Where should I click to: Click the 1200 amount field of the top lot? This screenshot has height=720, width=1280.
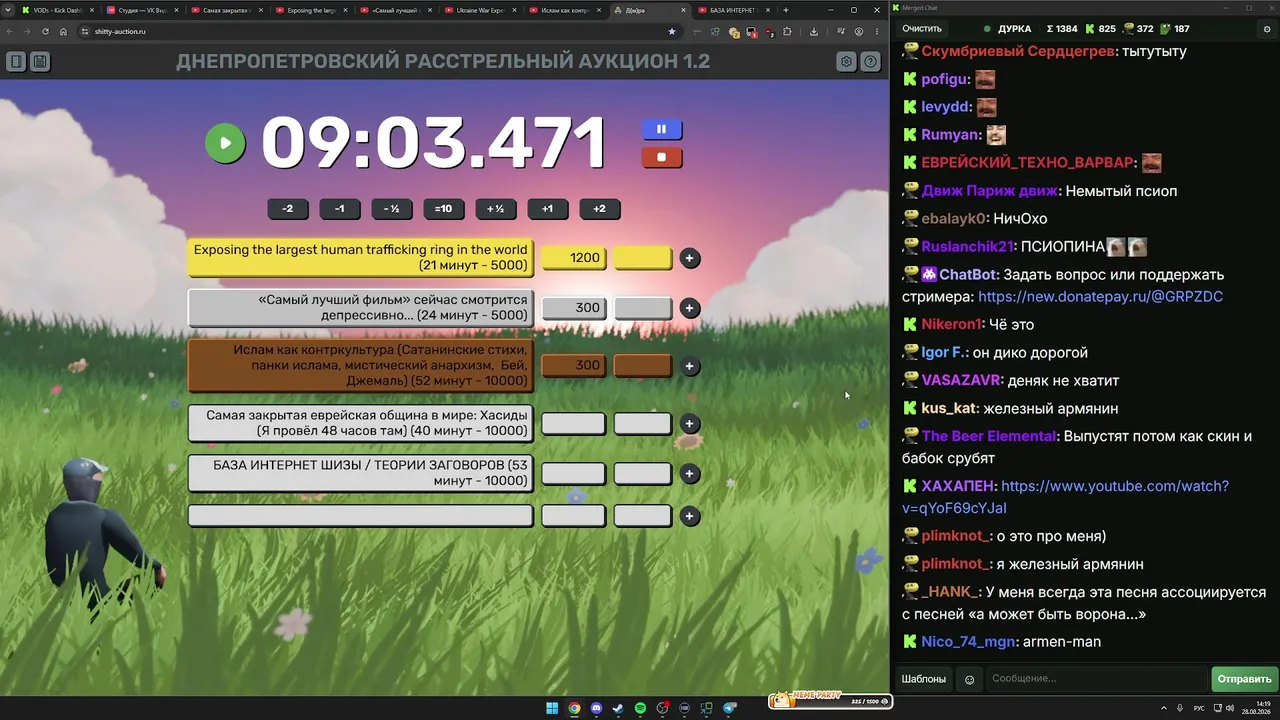(573, 258)
